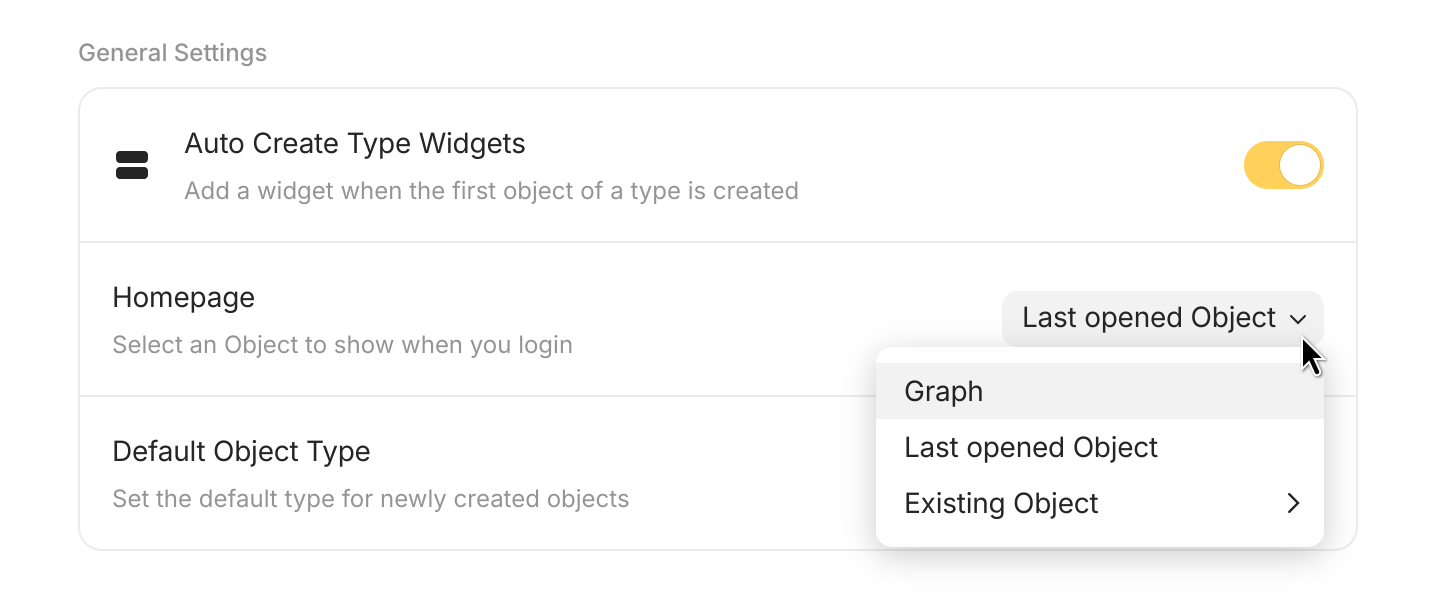Image resolution: width=1430 pixels, height=610 pixels.
Task: Click the widget icon beside Auto Create Type Widgets
Action: 132,166
